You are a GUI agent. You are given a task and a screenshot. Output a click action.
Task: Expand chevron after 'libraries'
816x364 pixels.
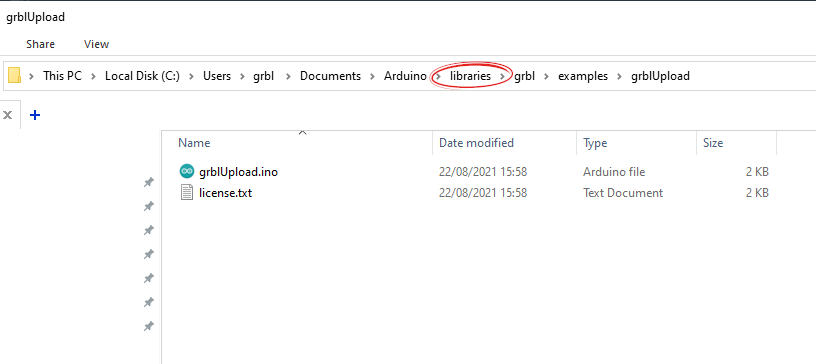click(502, 77)
